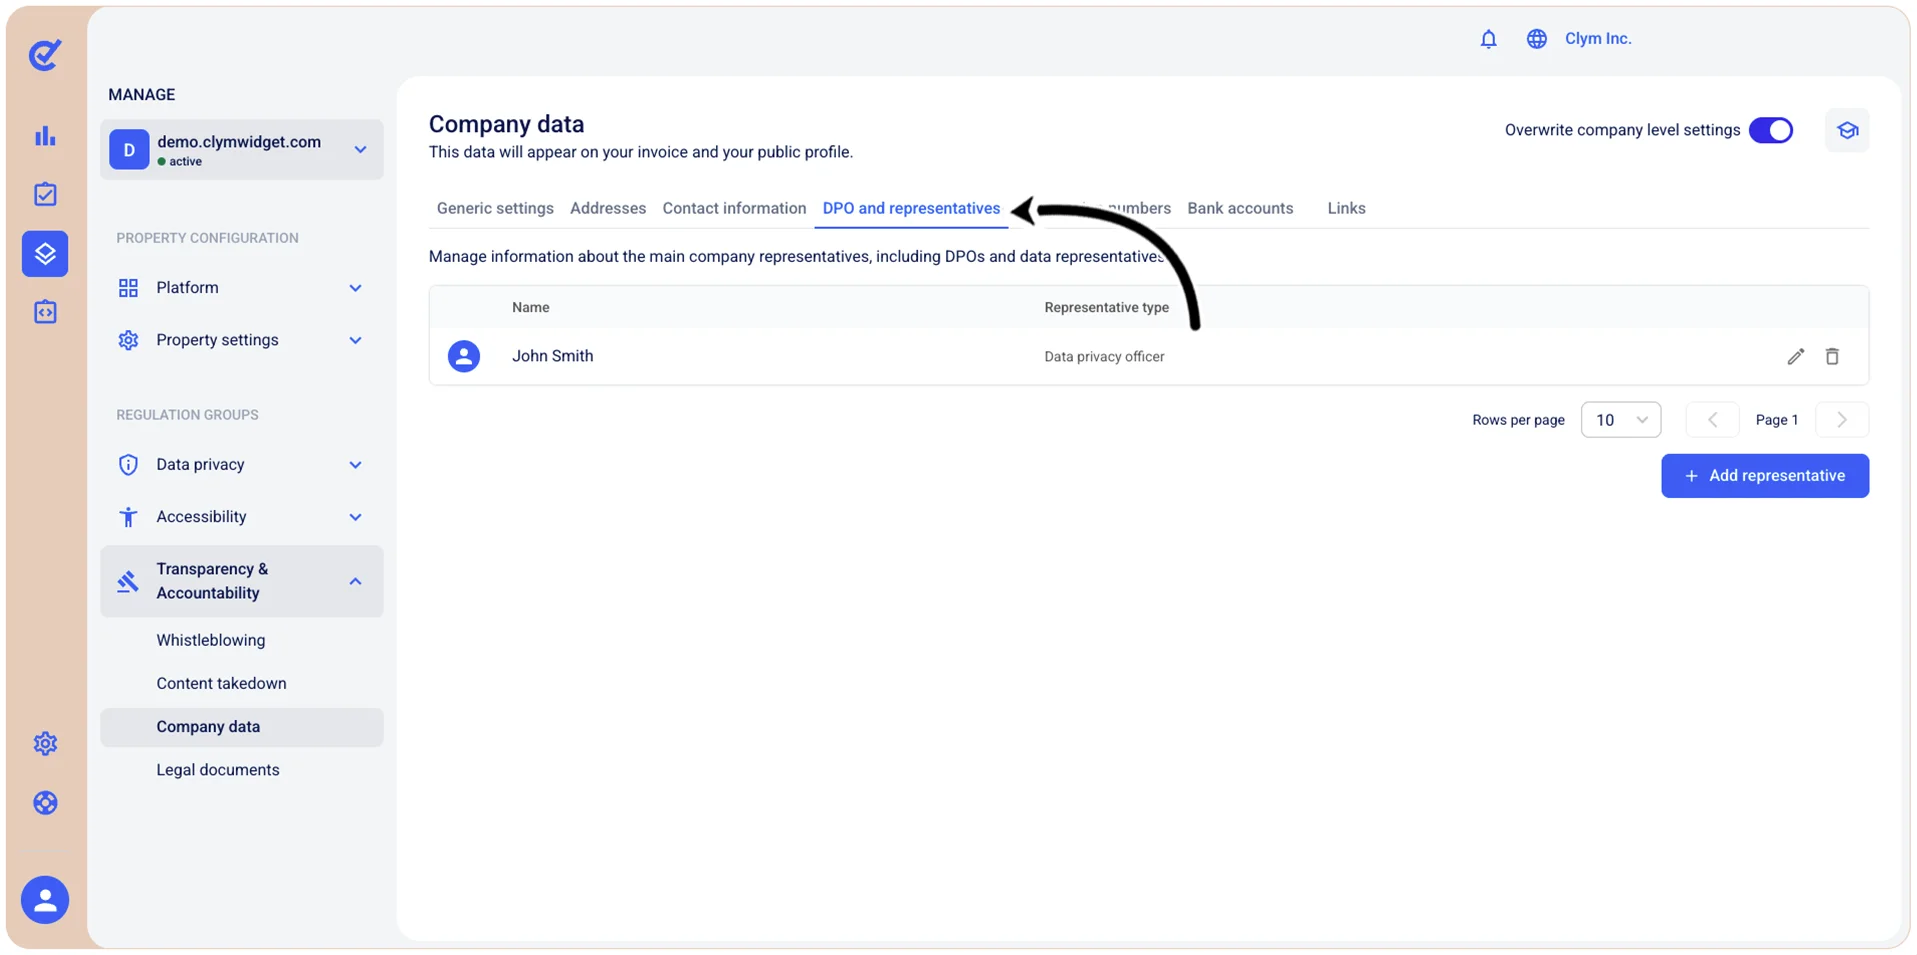Viewport: 1917px width, 955px height.
Task: Open the Whistleblowing menu item
Action: click(x=211, y=640)
